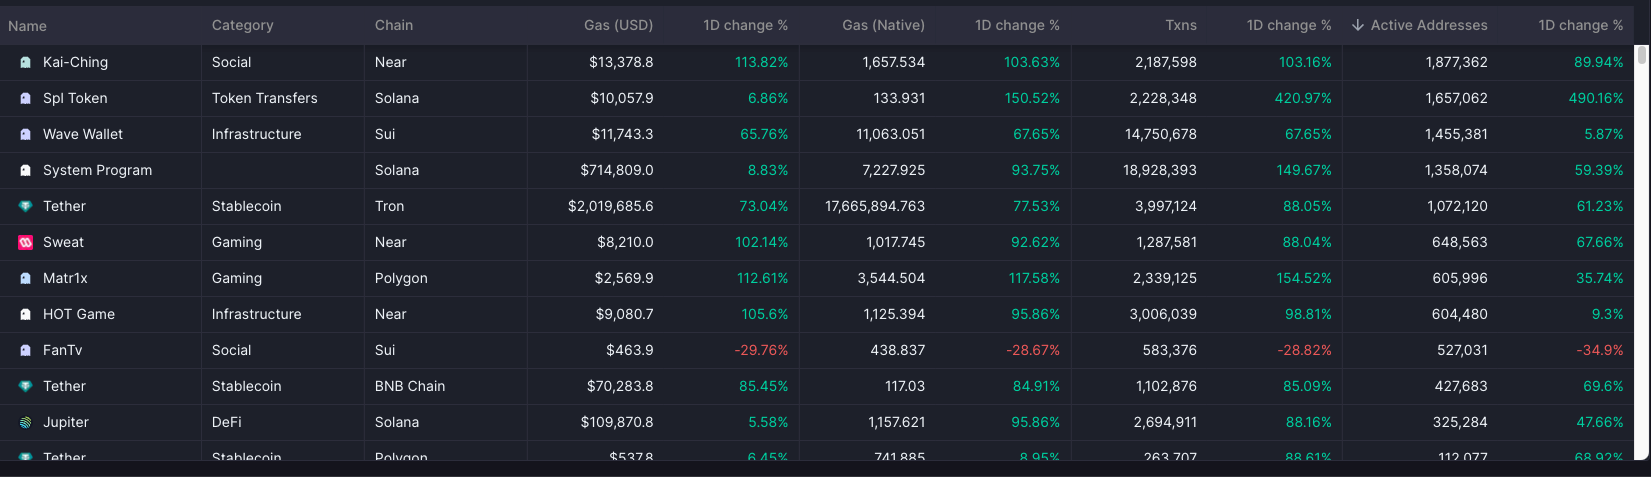Click the Jupiter logo icon
The width and height of the screenshot is (1651, 477).
click(26, 422)
